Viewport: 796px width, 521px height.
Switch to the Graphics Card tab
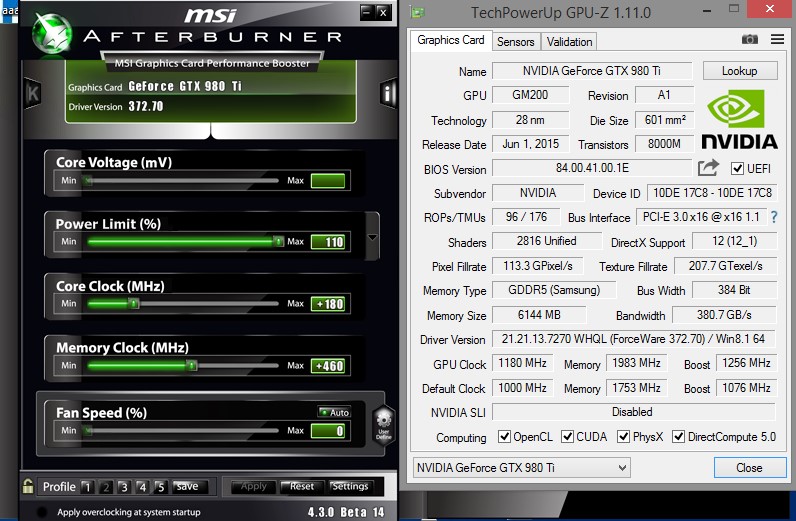(x=450, y=40)
